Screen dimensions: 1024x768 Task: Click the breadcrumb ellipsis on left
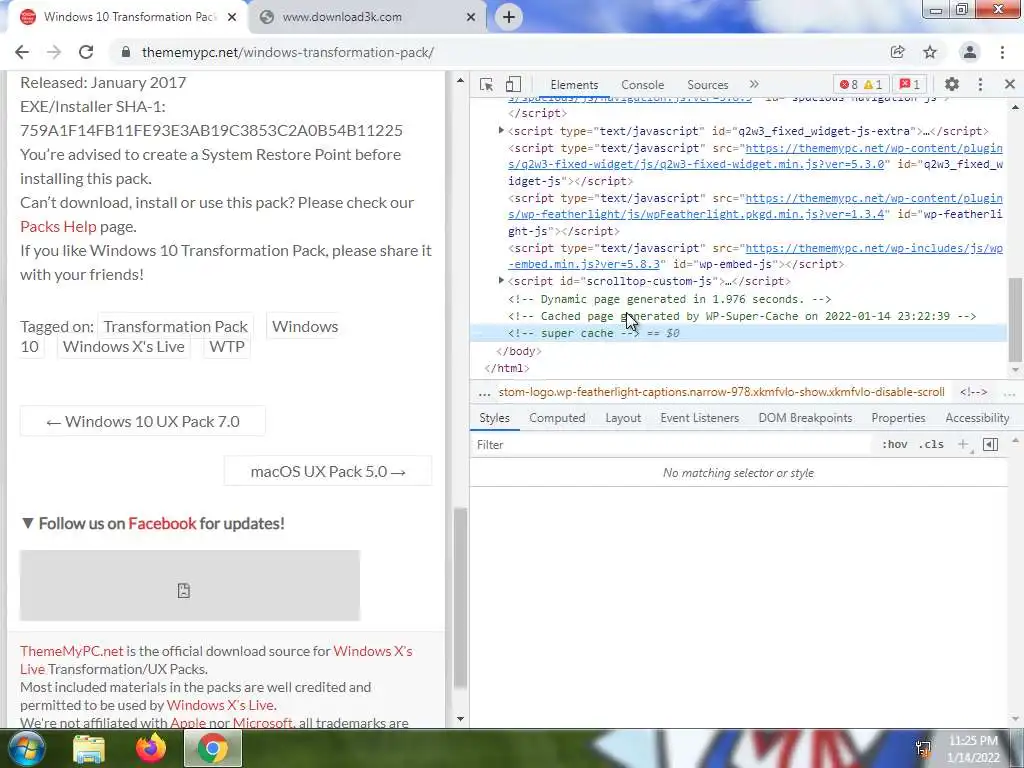tap(484, 392)
